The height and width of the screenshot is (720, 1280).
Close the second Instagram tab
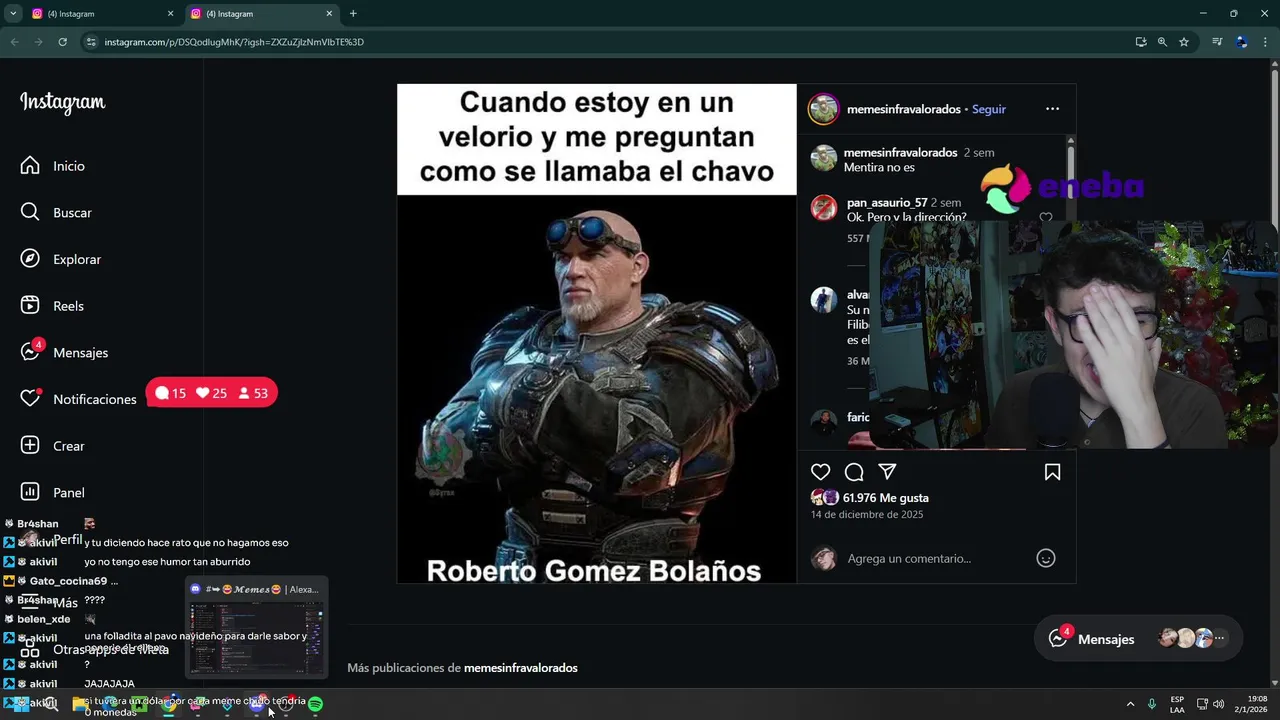point(329,14)
